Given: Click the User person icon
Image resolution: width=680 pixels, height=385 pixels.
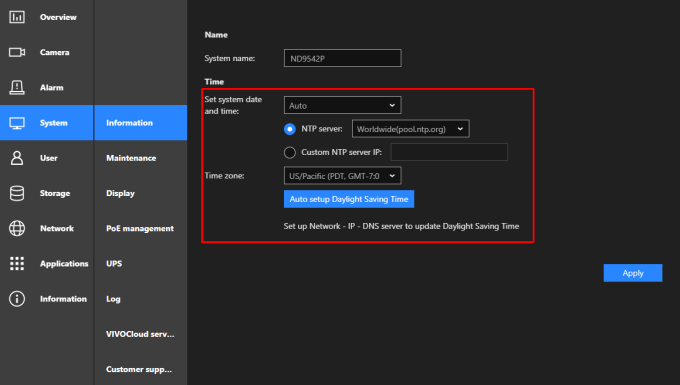Looking at the screenshot, I should point(17,158).
